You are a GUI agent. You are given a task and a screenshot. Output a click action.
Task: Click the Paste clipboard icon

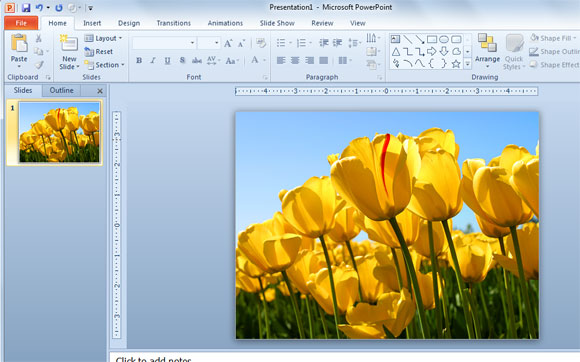[19, 44]
